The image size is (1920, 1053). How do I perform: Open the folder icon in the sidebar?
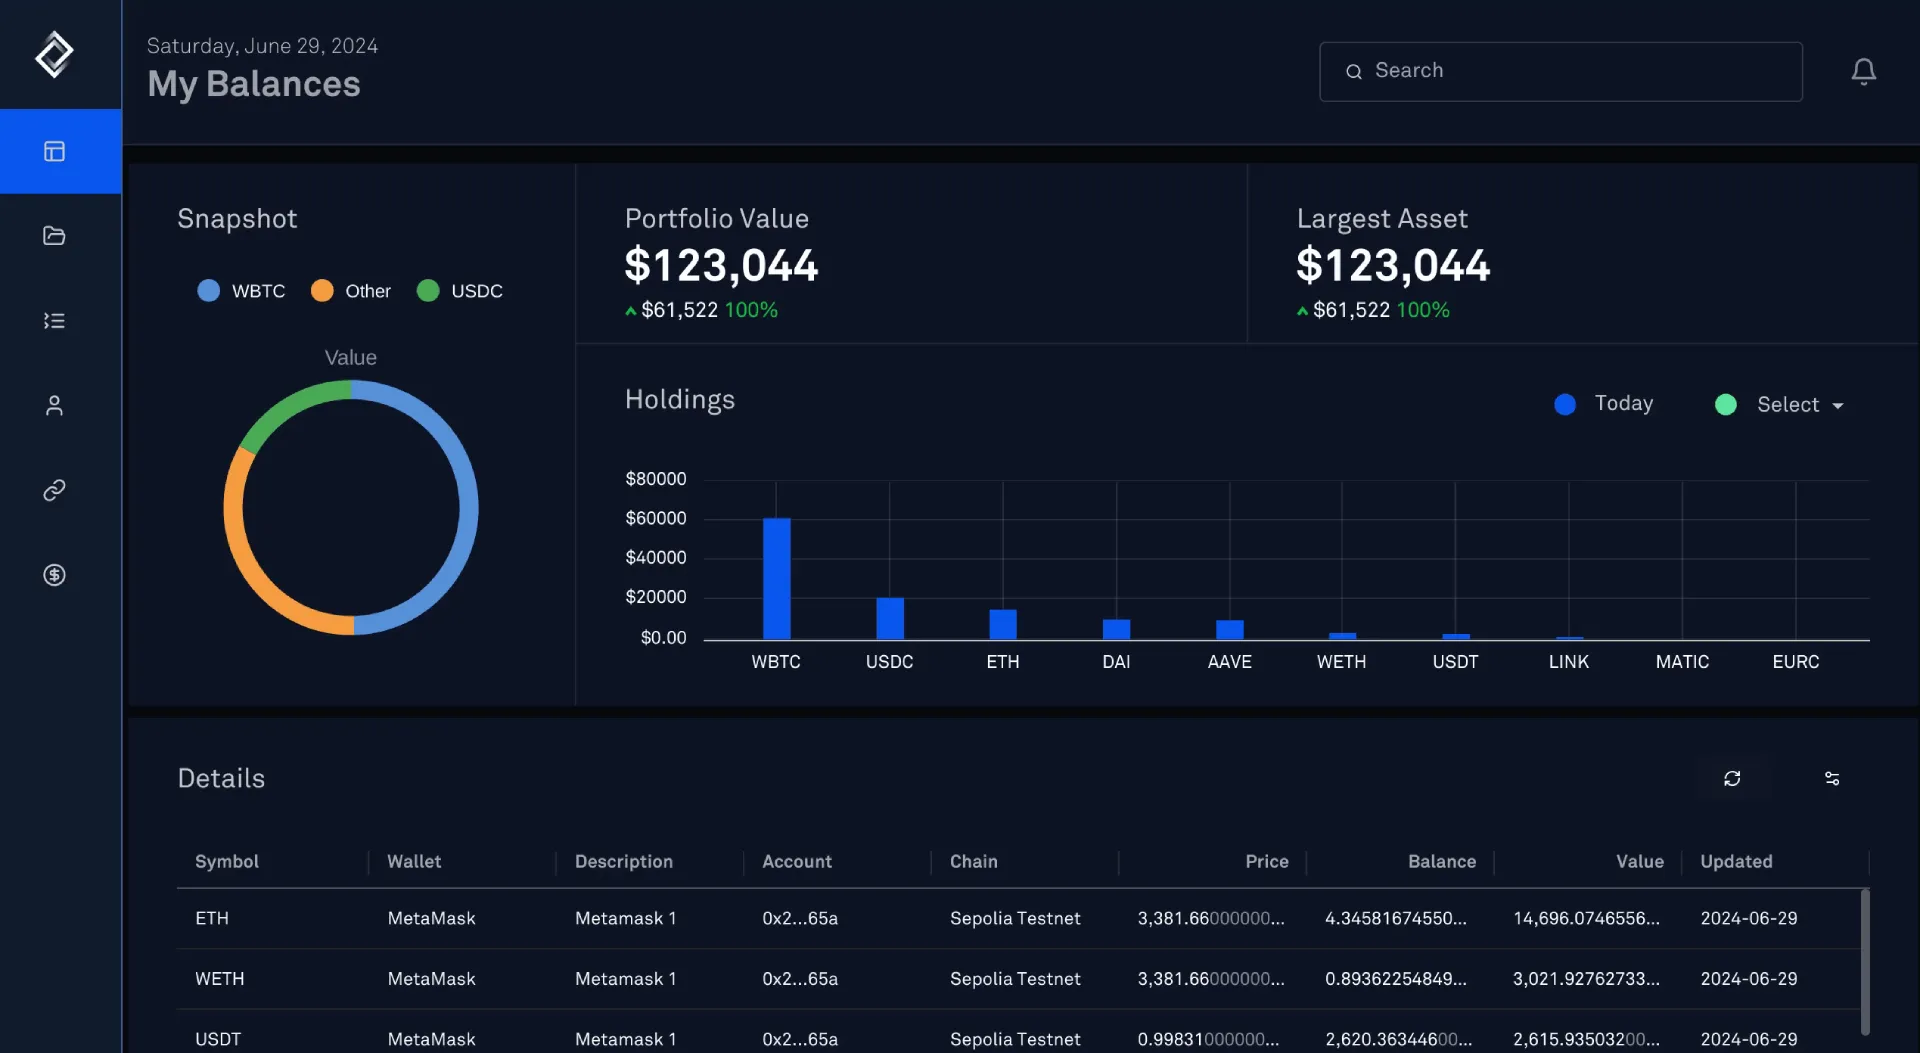click(x=54, y=236)
